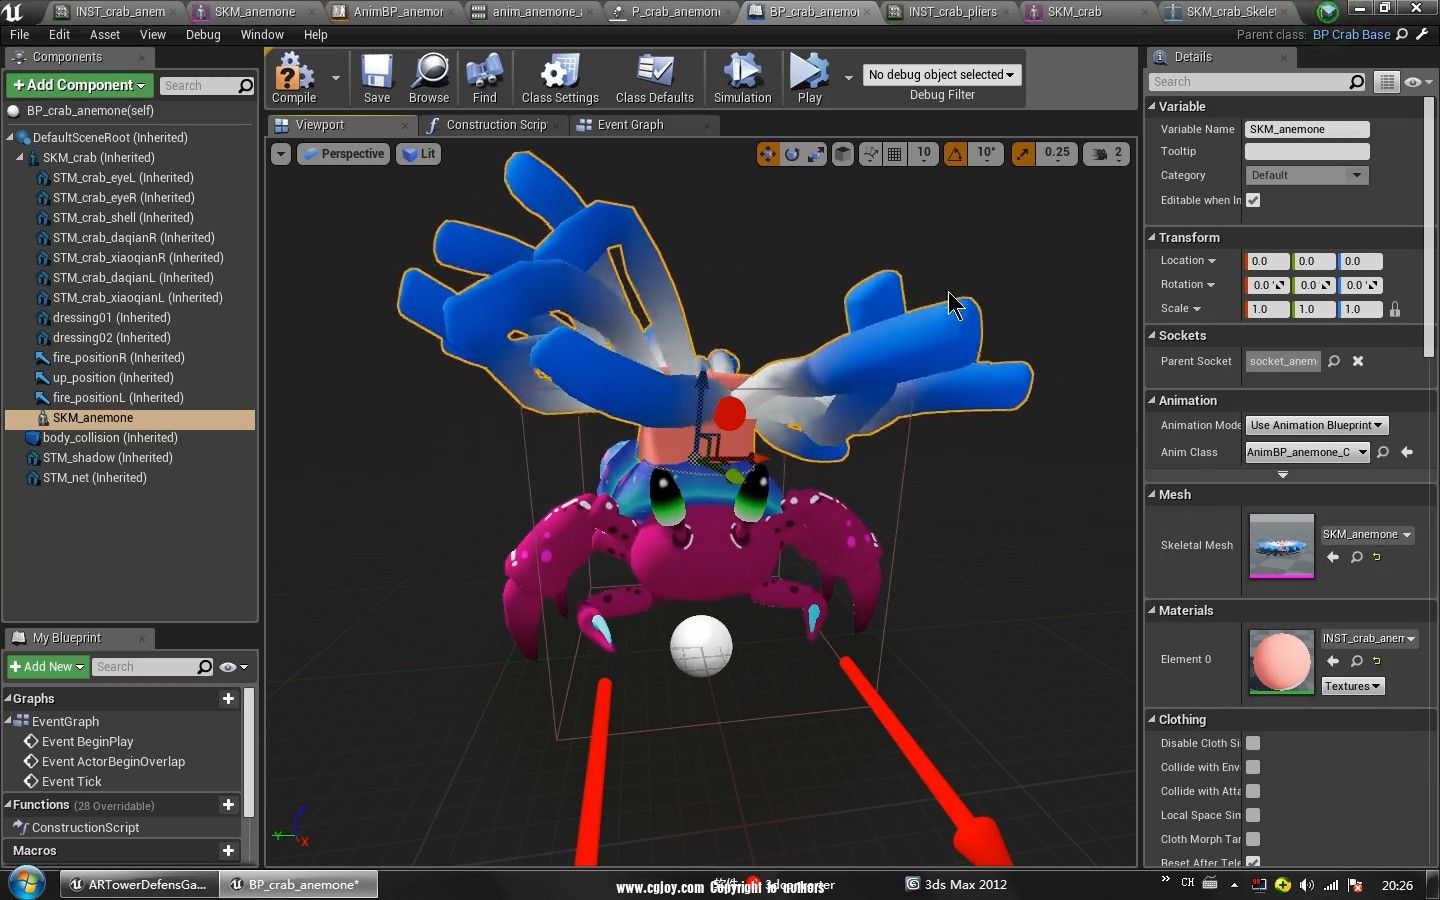Open INST_crab_anem material dropdown
Image resolution: width=1440 pixels, height=900 pixels.
[1369, 638]
